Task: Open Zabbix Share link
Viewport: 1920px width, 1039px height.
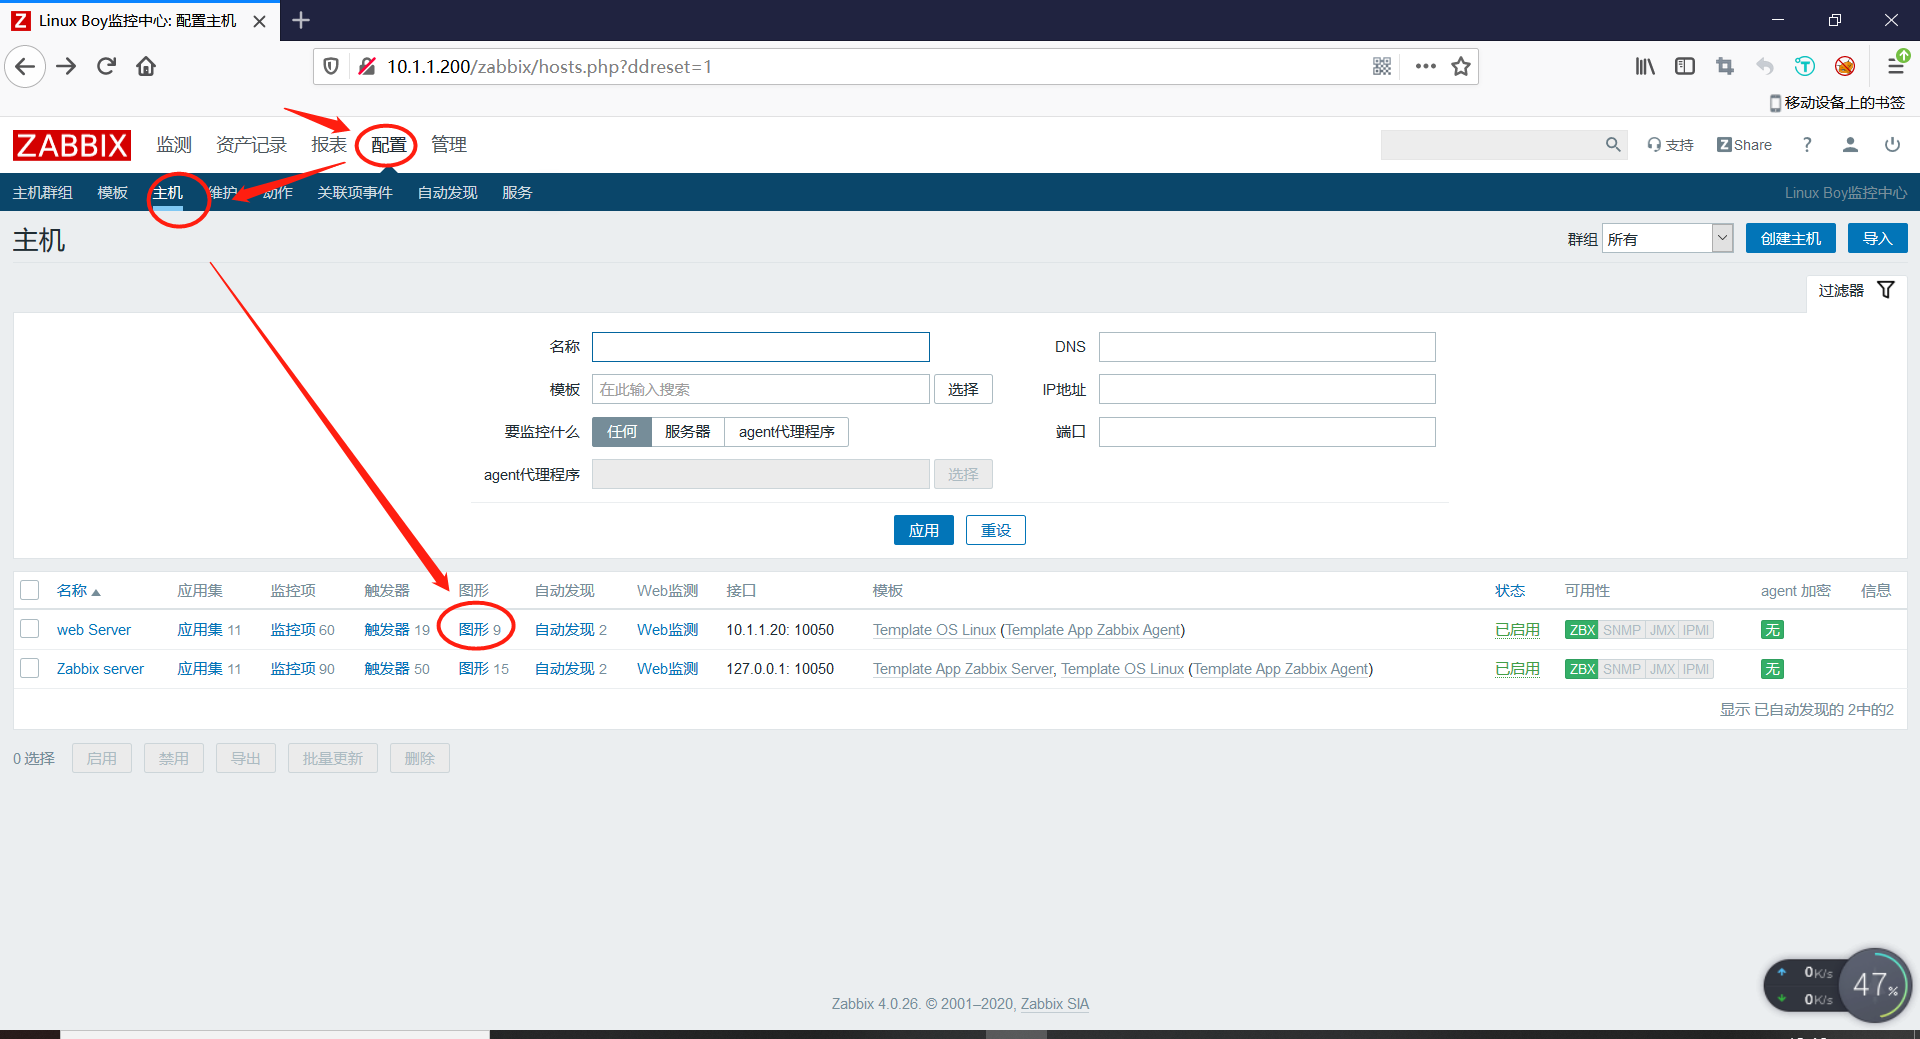Action: pos(1744,145)
